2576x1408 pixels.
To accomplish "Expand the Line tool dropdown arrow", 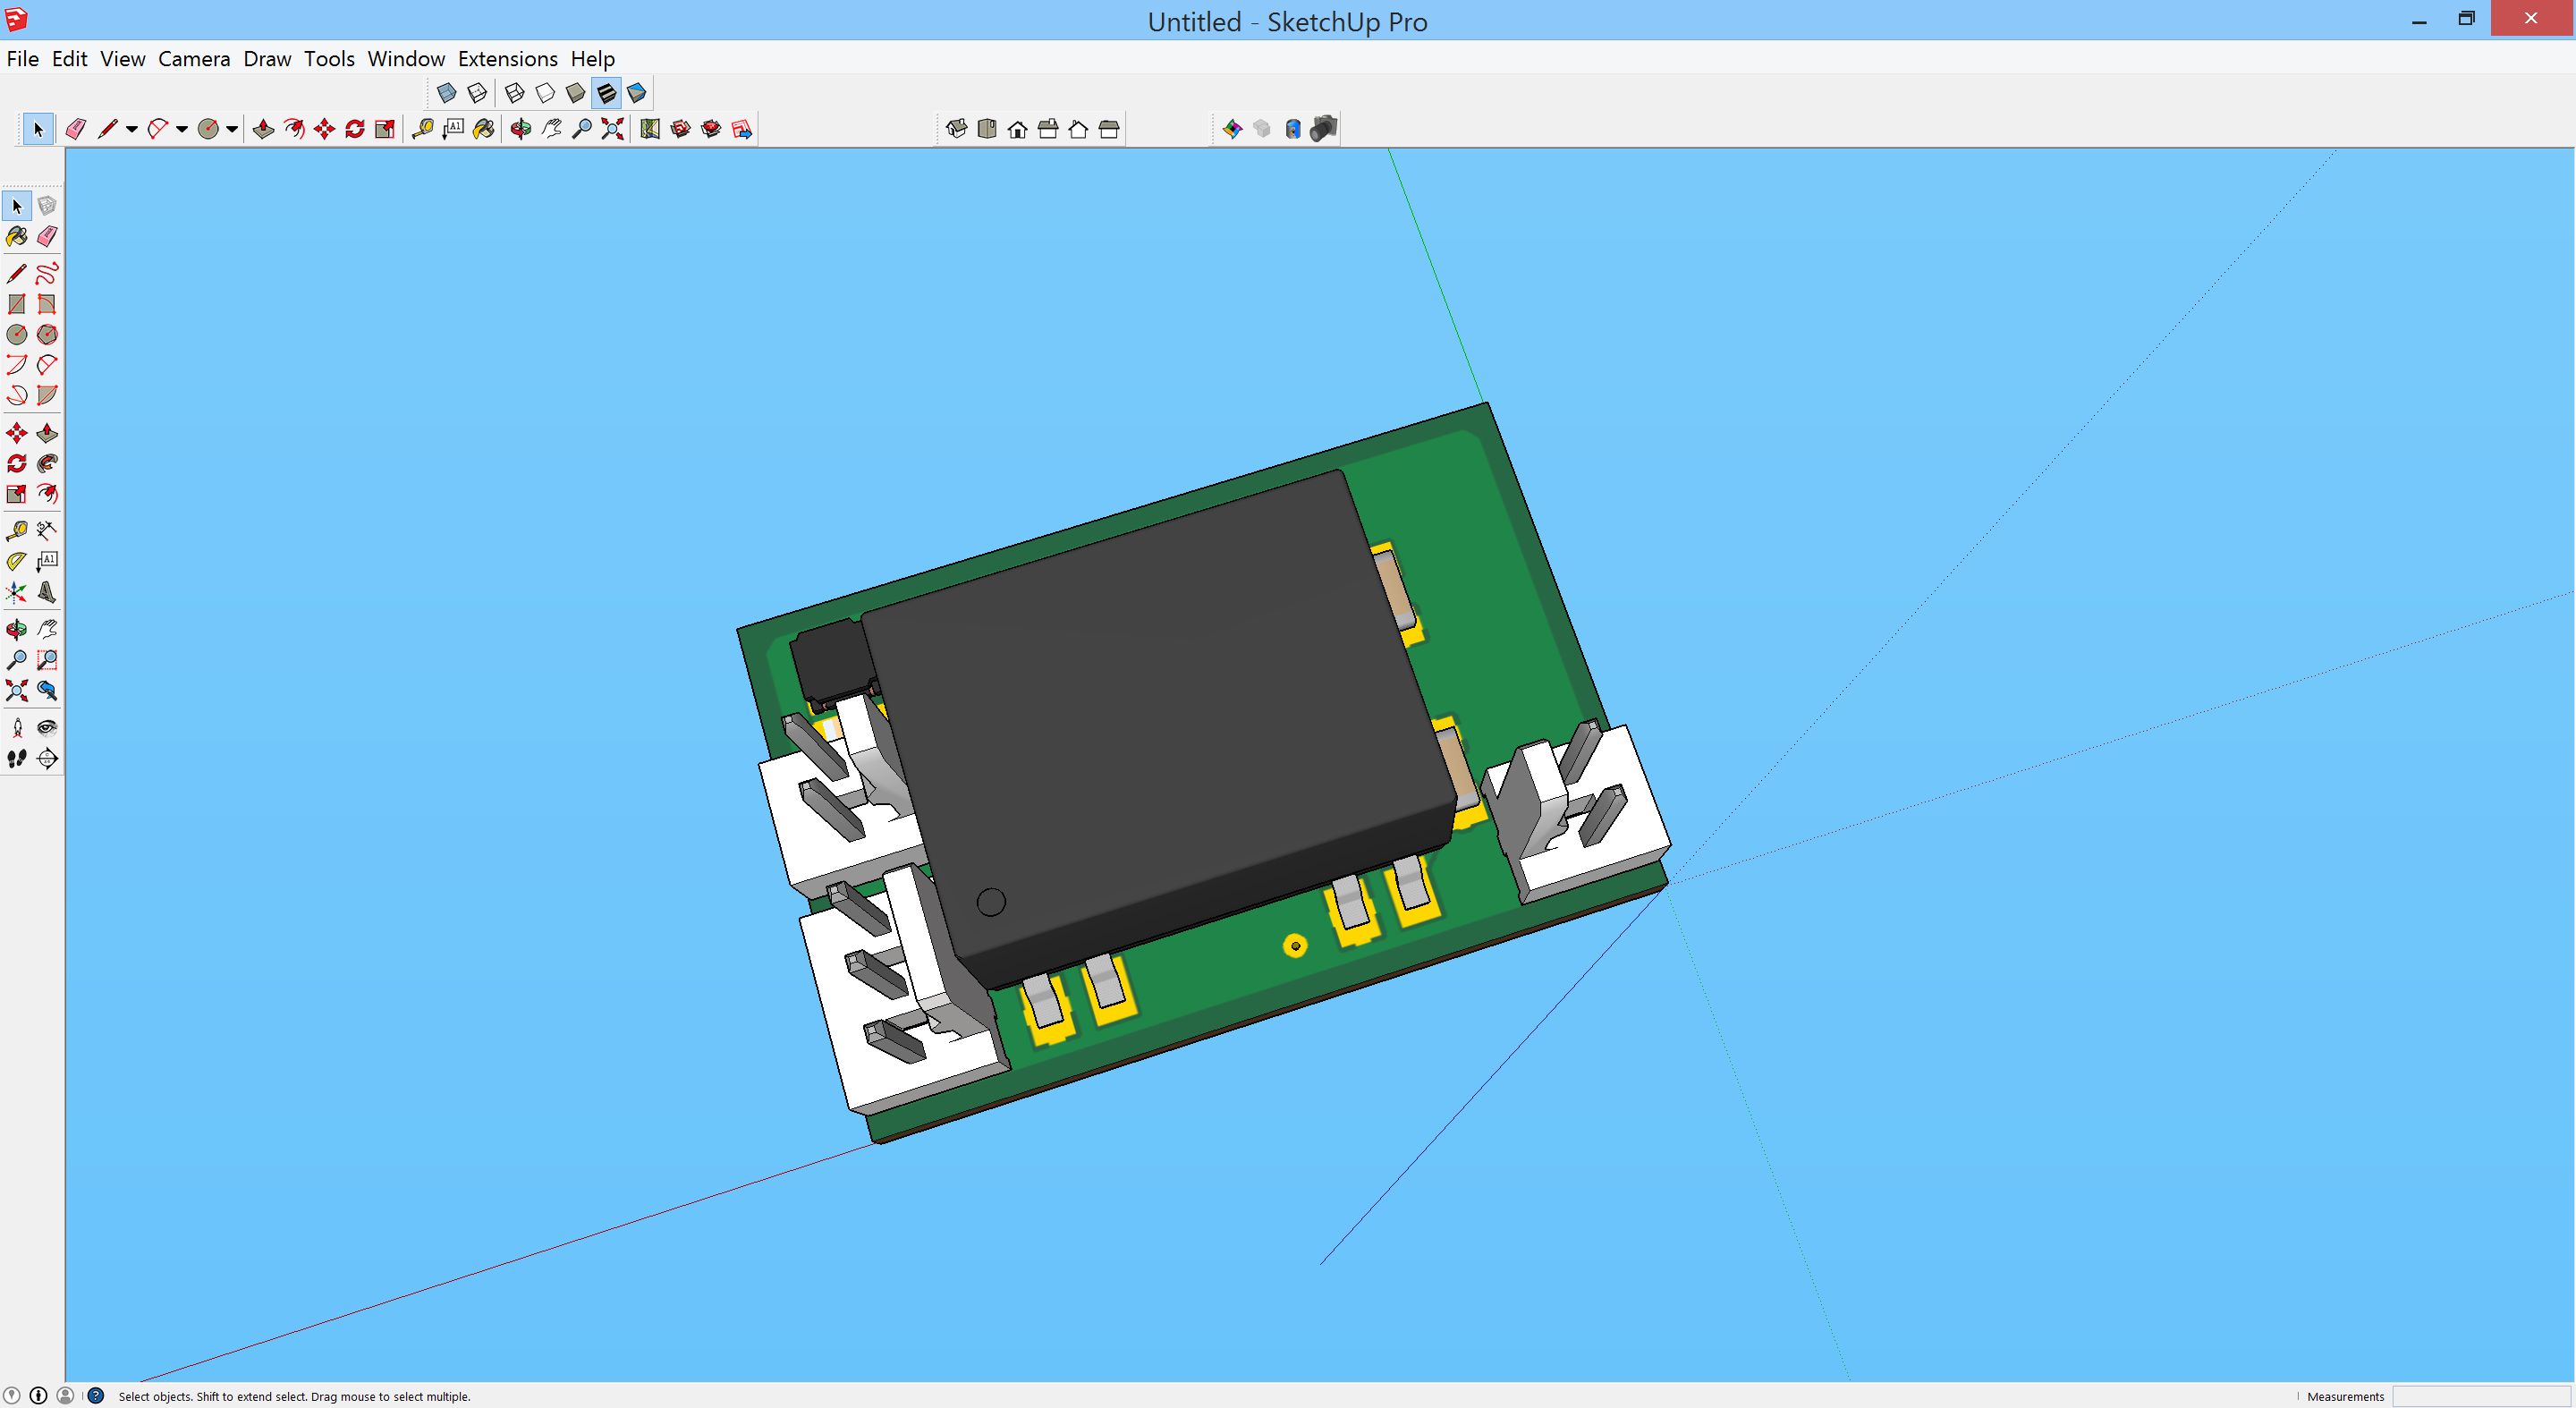I will pyautogui.click(x=131, y=129).
